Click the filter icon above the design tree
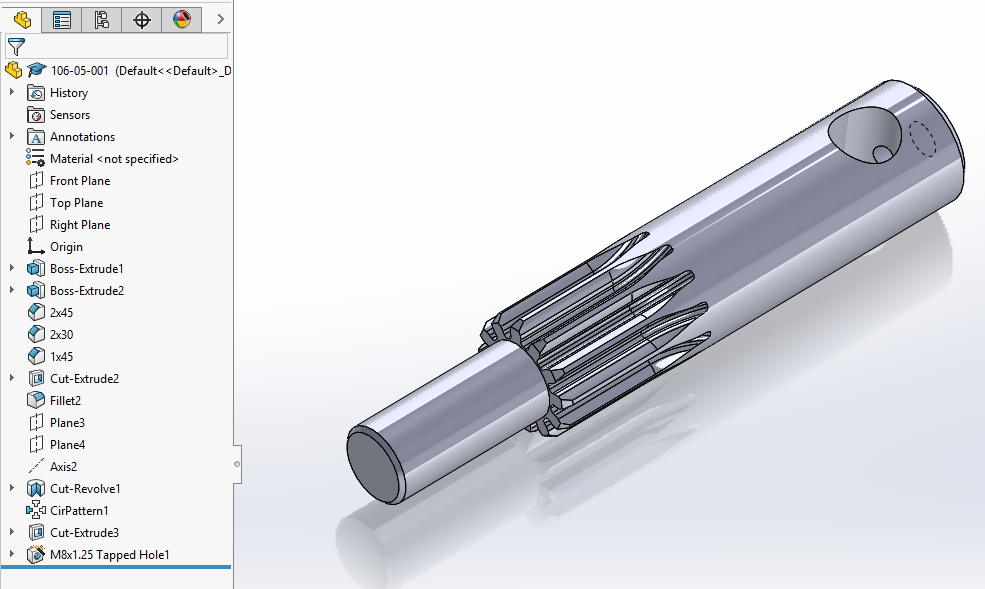The height and width of the screenshot is (589, 985). tap(16, 45)
